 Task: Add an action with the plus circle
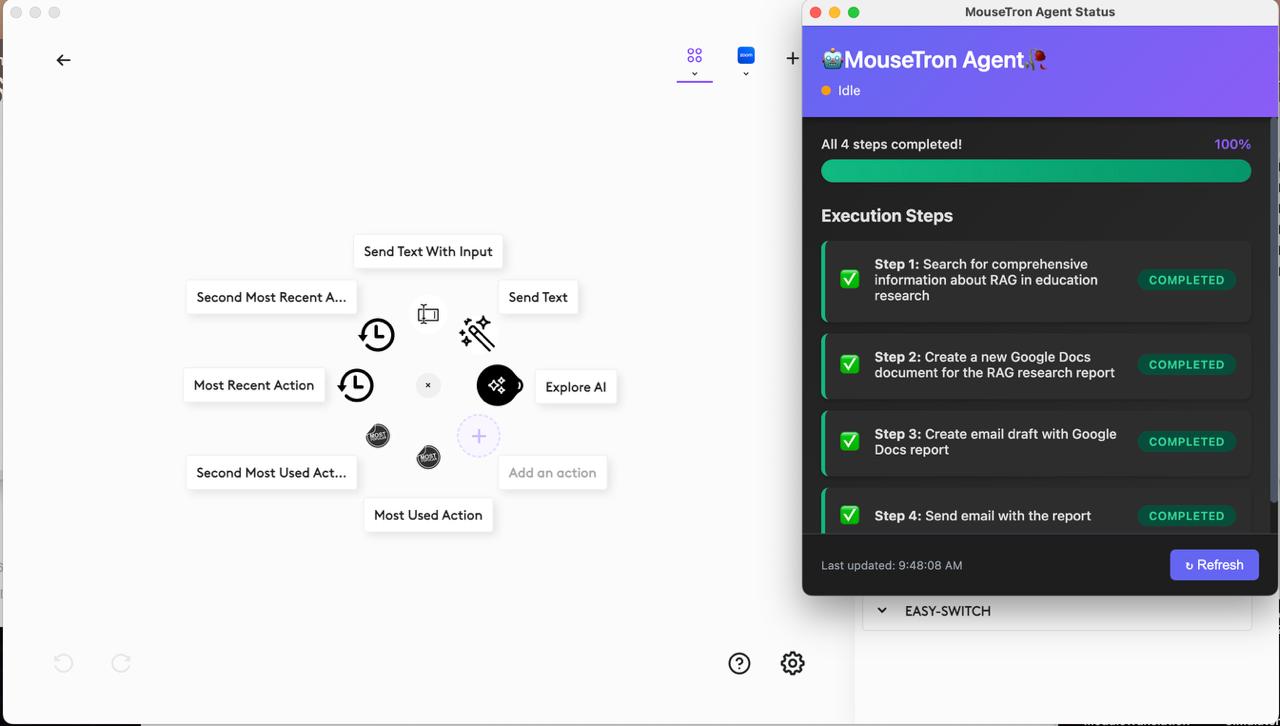[479, 436]
